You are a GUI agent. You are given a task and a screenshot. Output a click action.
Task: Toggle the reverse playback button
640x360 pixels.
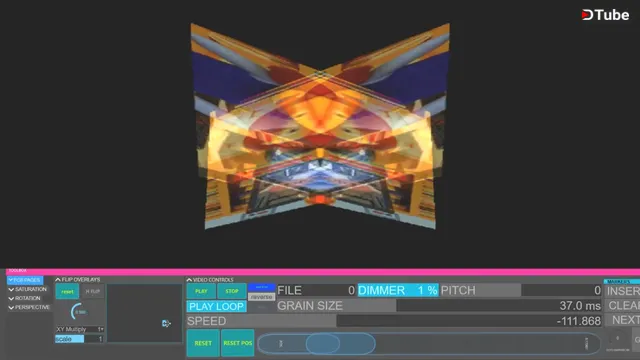coord(262,297)
